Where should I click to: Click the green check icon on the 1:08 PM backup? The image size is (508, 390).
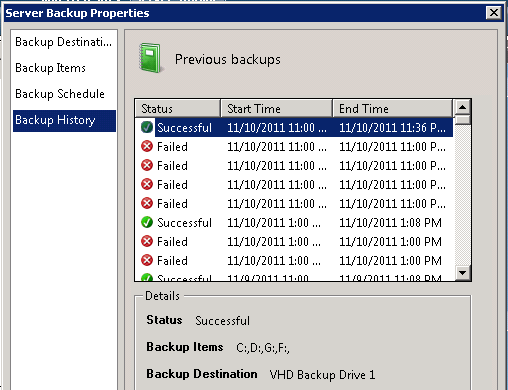[147, 222]
